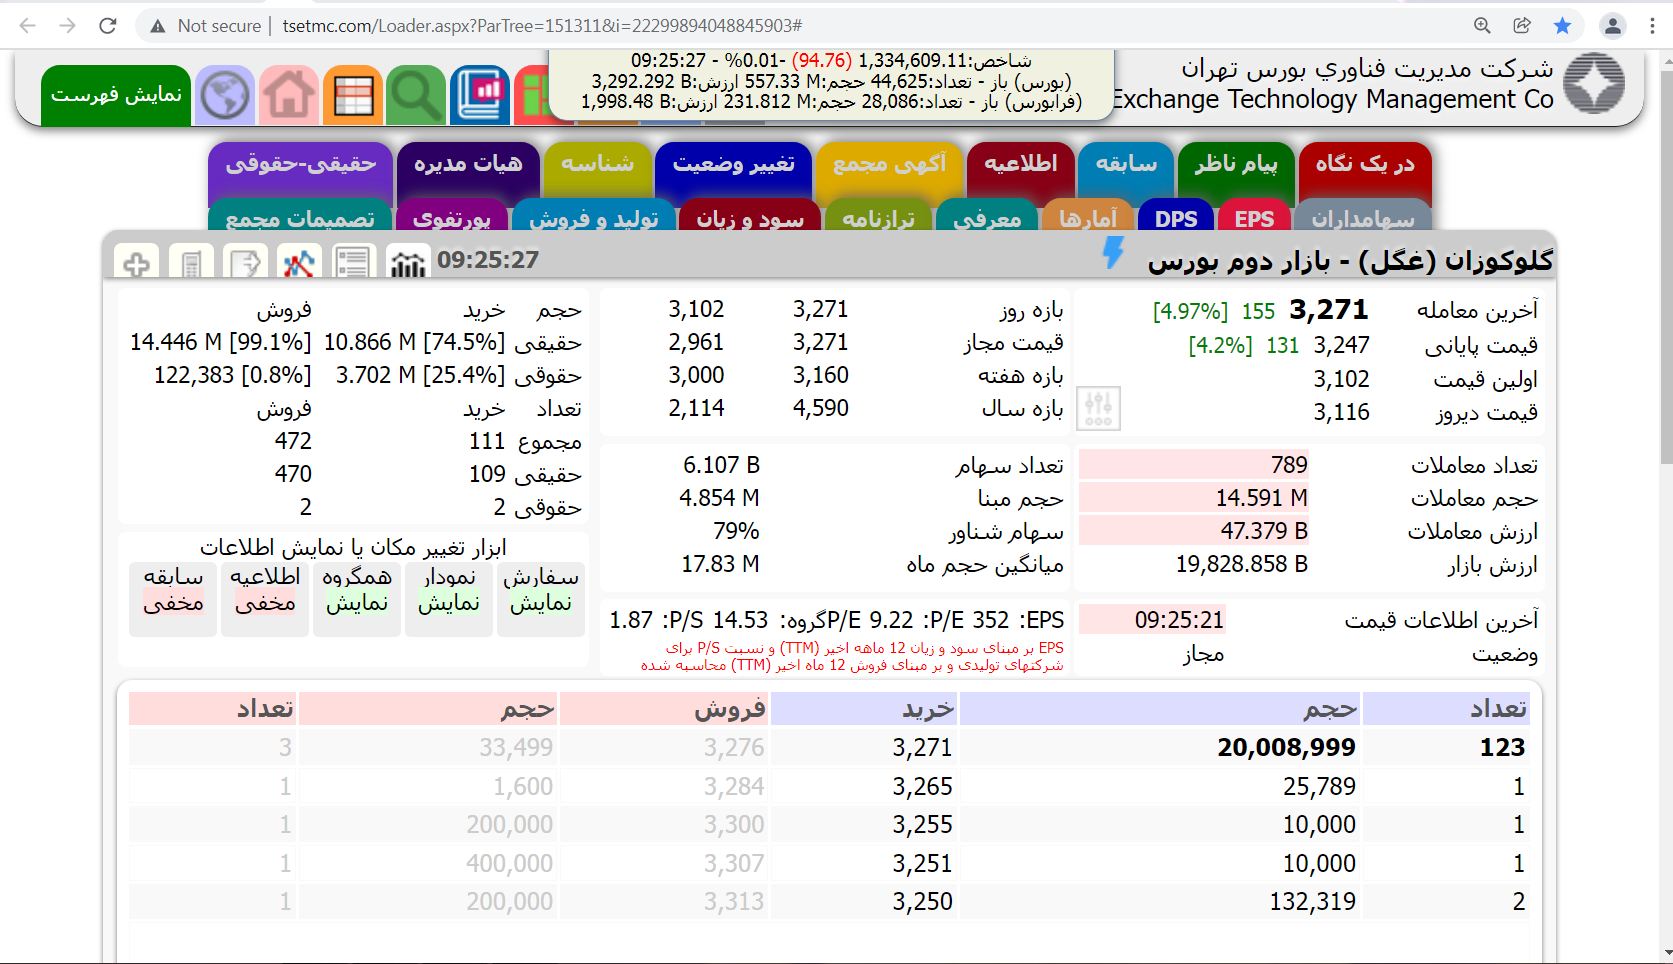The height and width of the screenshot is (964, 1673).
Task: Open the حقیقی-حقوقی tab
Action: coord(300,169)
